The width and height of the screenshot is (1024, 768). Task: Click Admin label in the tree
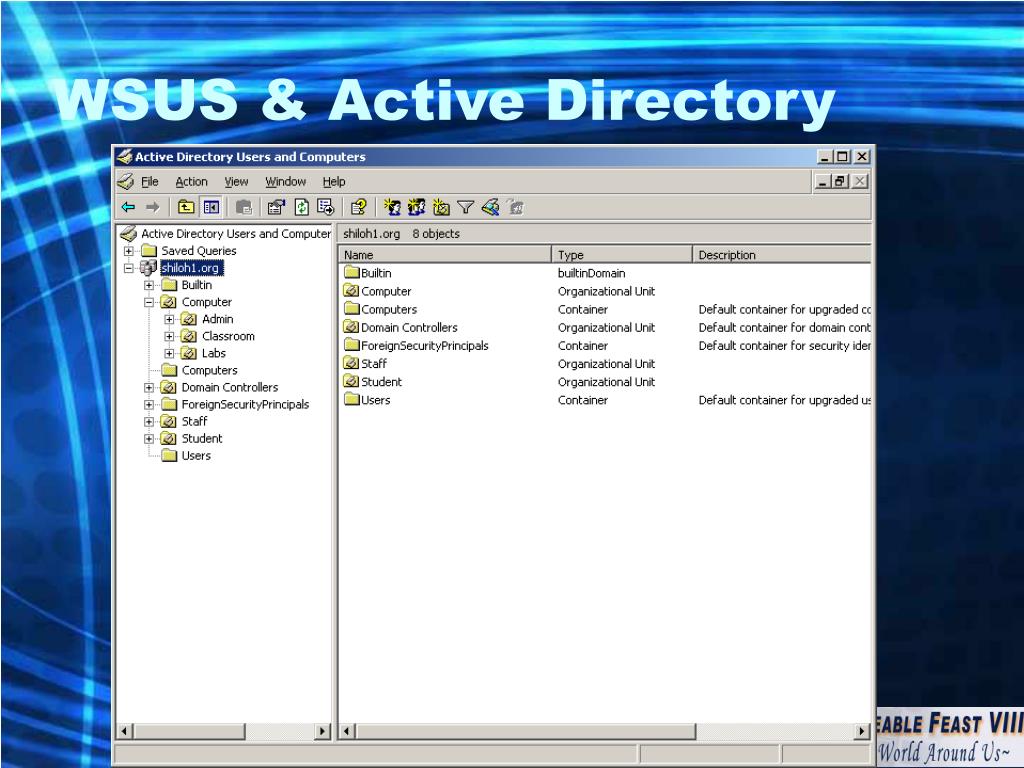217,319
